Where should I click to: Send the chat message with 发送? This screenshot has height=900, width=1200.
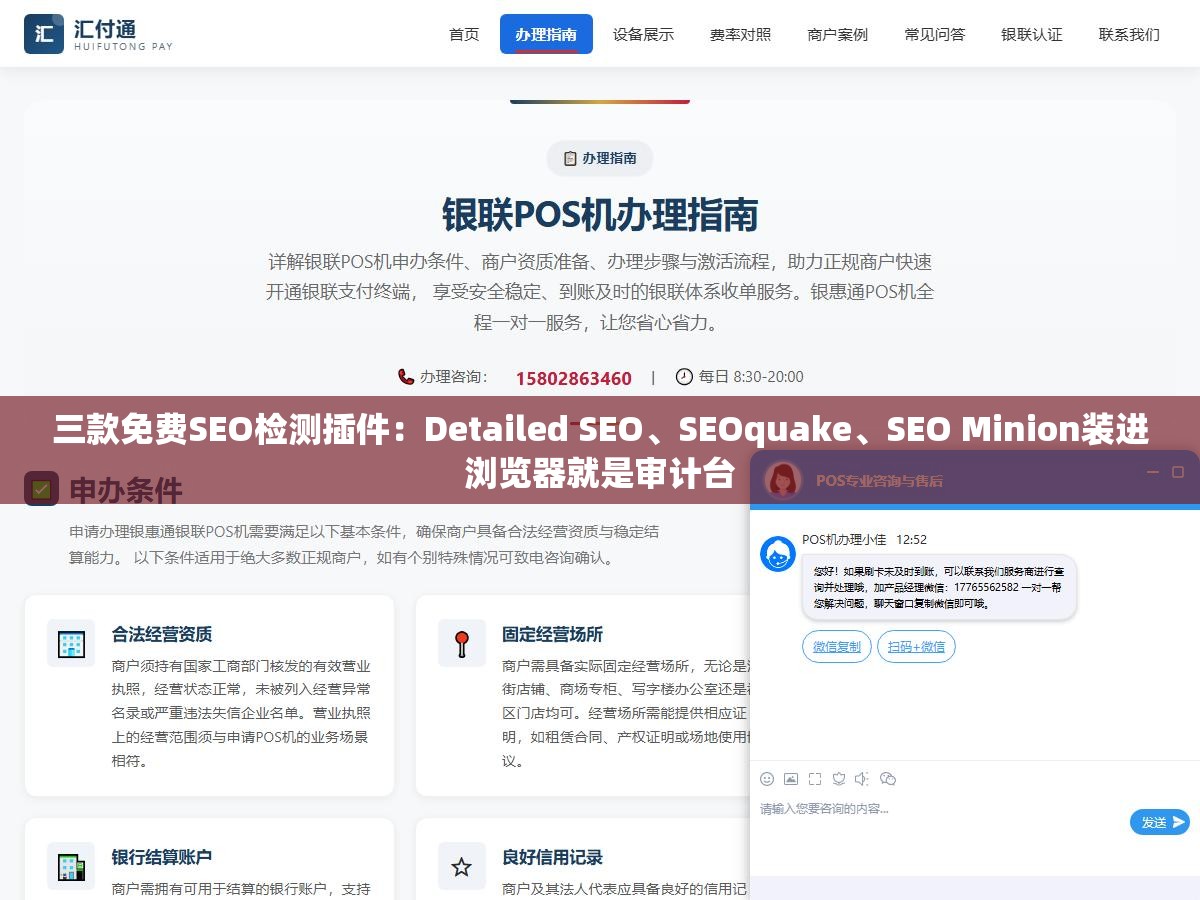tap(1160, 822)
